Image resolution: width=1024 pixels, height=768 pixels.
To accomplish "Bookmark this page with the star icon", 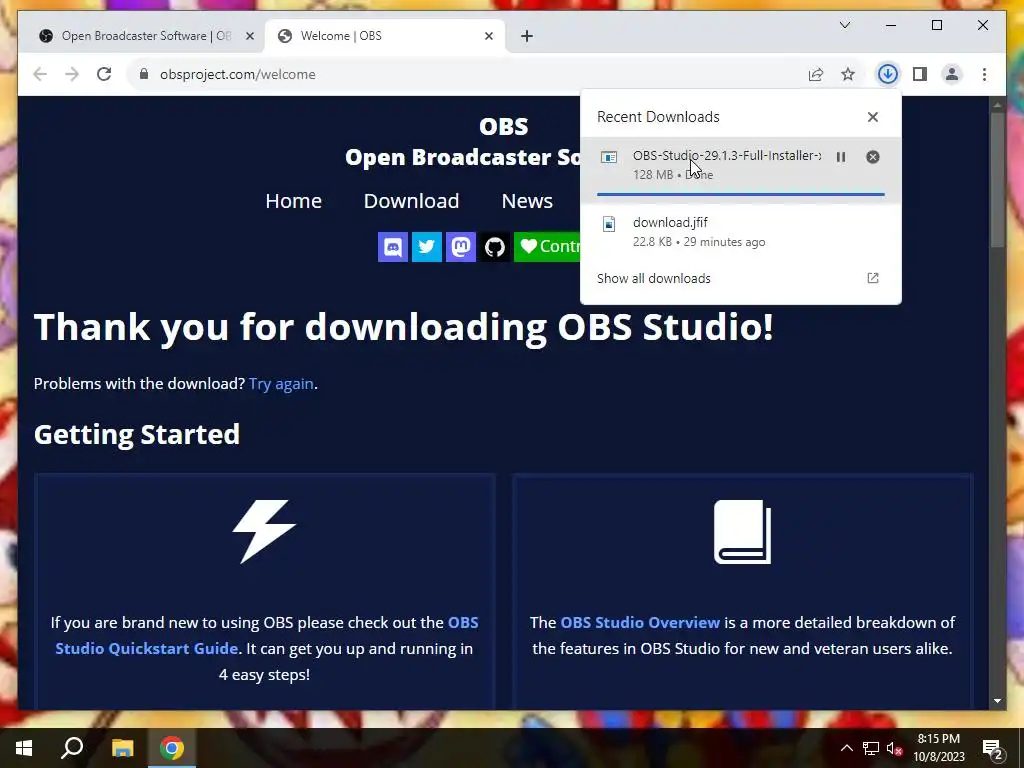I will [x=848, y=74].
